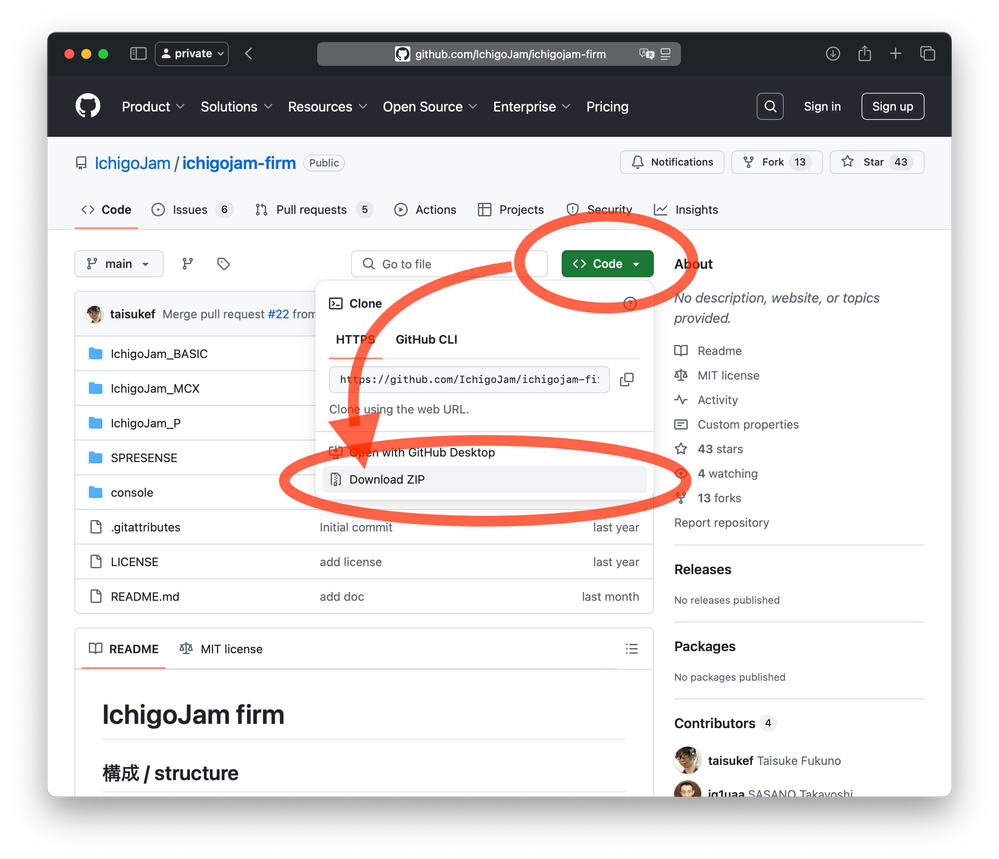Open README.md file
The image size is (999, 859).
pos(145,596)
